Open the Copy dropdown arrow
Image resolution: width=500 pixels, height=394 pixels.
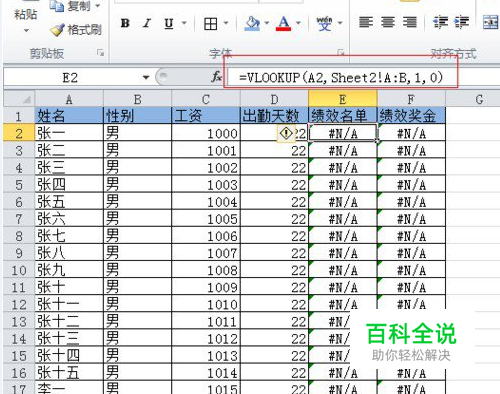pyautogui.click(x=98, y=6)
